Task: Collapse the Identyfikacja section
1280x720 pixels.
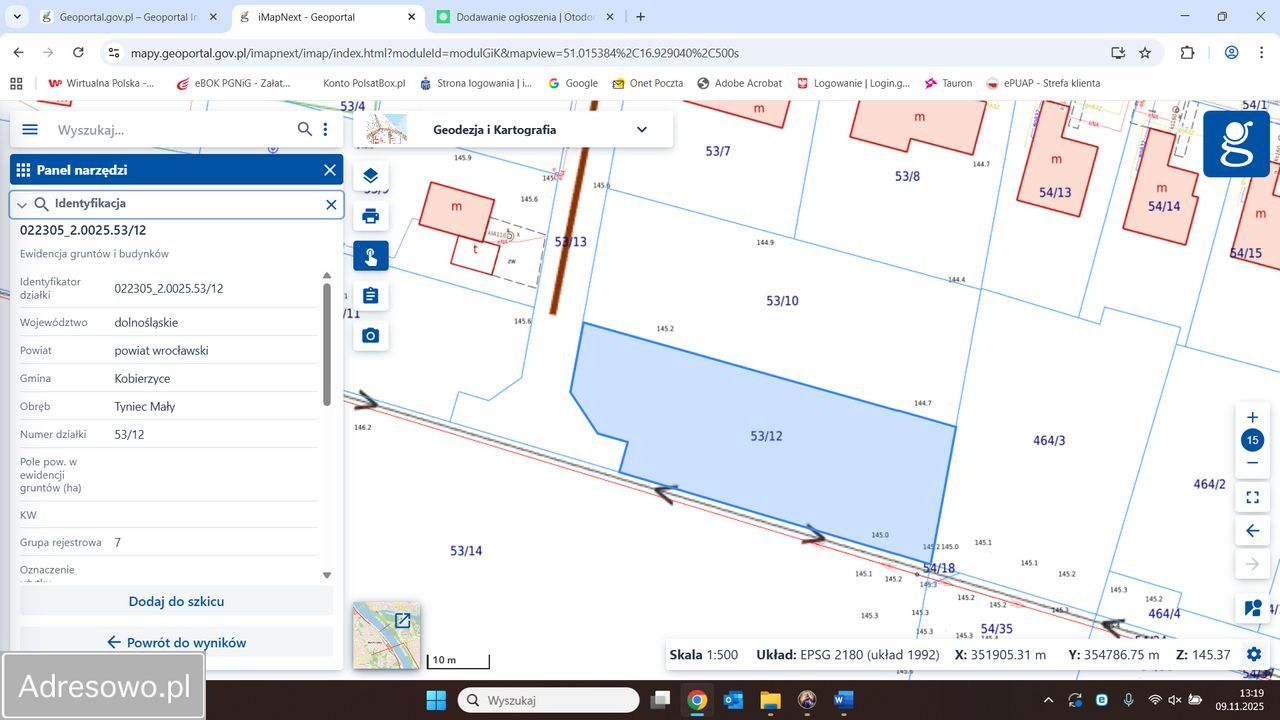Action: pyautogui.click(x=22, y=204)
